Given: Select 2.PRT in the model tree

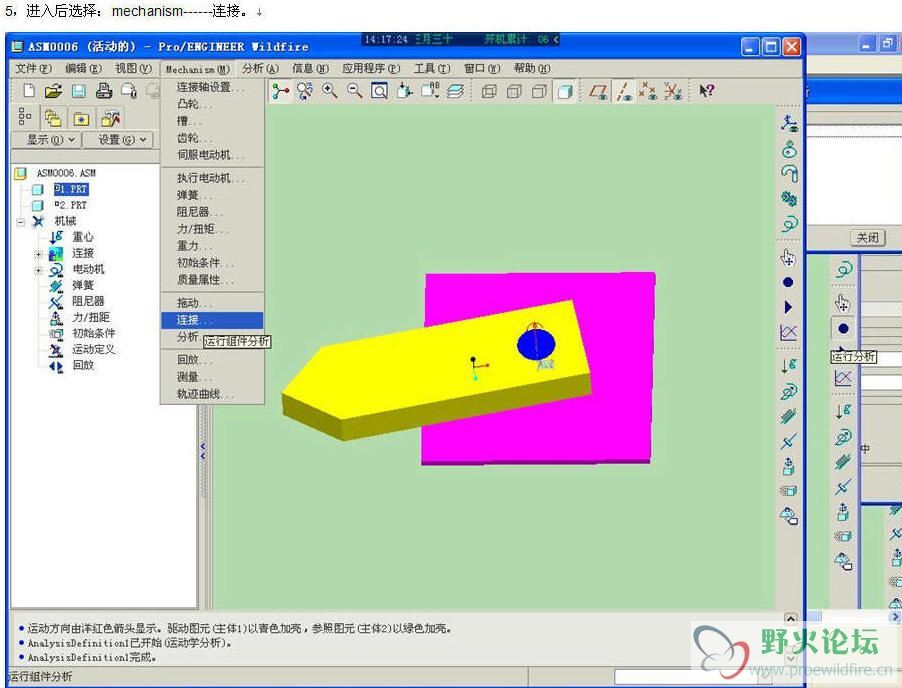Looking at the screenshot, I should coord(71,205).
